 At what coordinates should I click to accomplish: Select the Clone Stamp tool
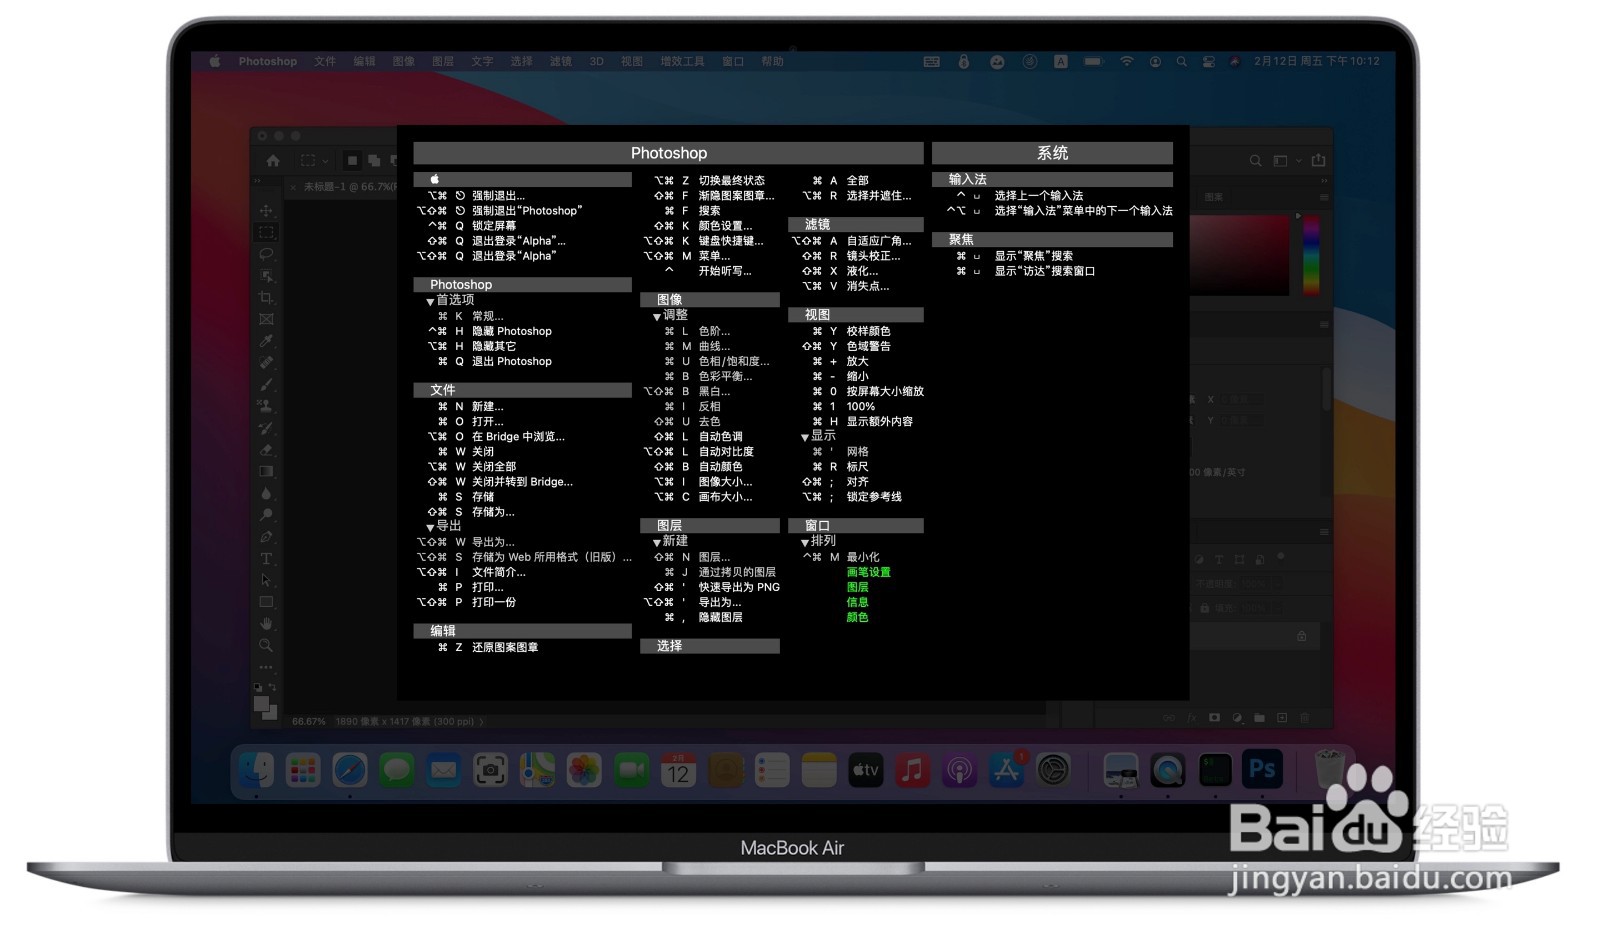point(266,406)
